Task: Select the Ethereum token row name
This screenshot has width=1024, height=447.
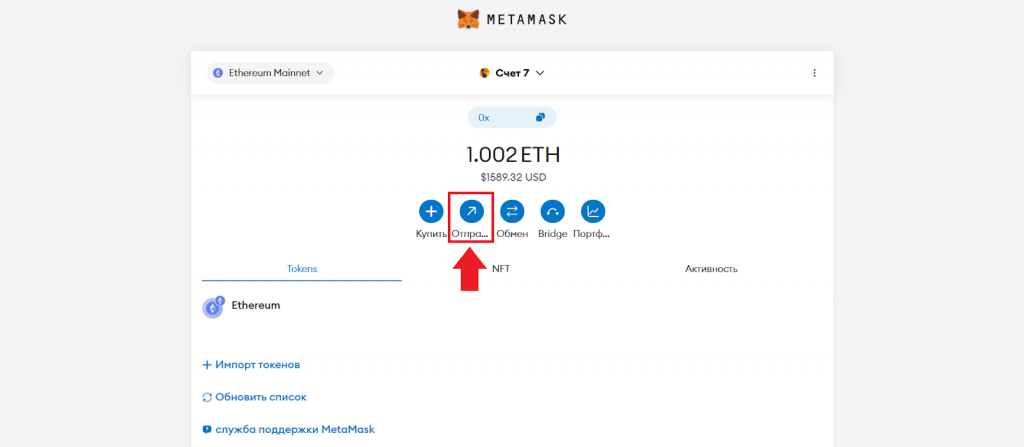Action: coord(256,305)
